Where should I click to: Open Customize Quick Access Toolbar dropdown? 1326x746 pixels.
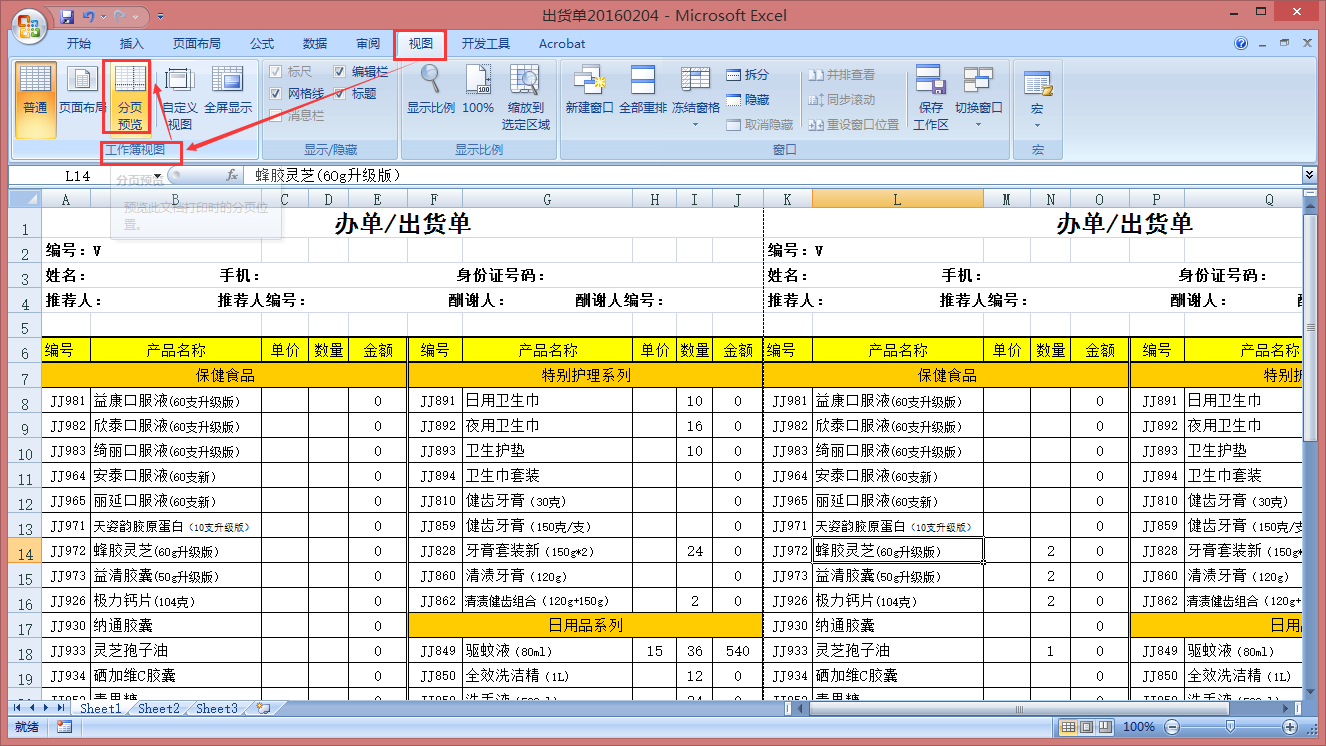point(161,17)
